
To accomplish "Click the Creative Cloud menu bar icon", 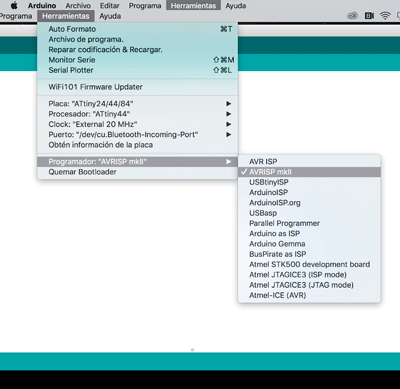I will (352, 16).
